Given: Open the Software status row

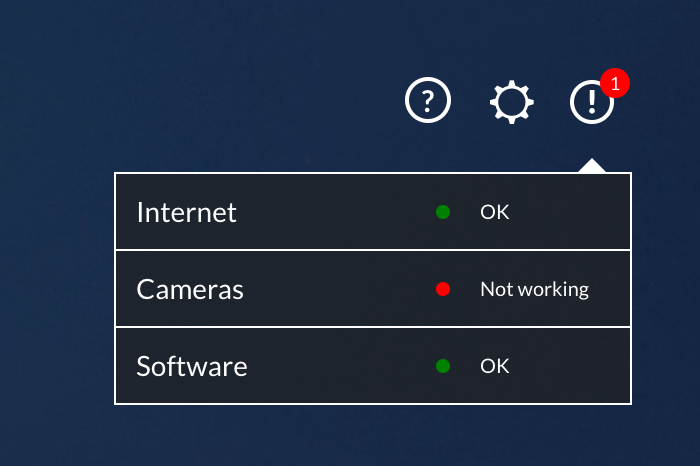Looking at the screenshot, I should (x=373, y=366).
